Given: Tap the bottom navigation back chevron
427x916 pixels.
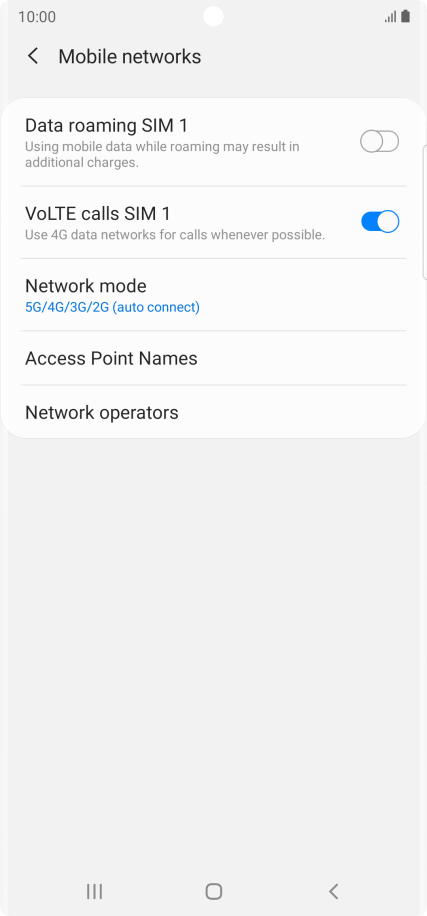Looking at the screenshot, I should (334, 891).
